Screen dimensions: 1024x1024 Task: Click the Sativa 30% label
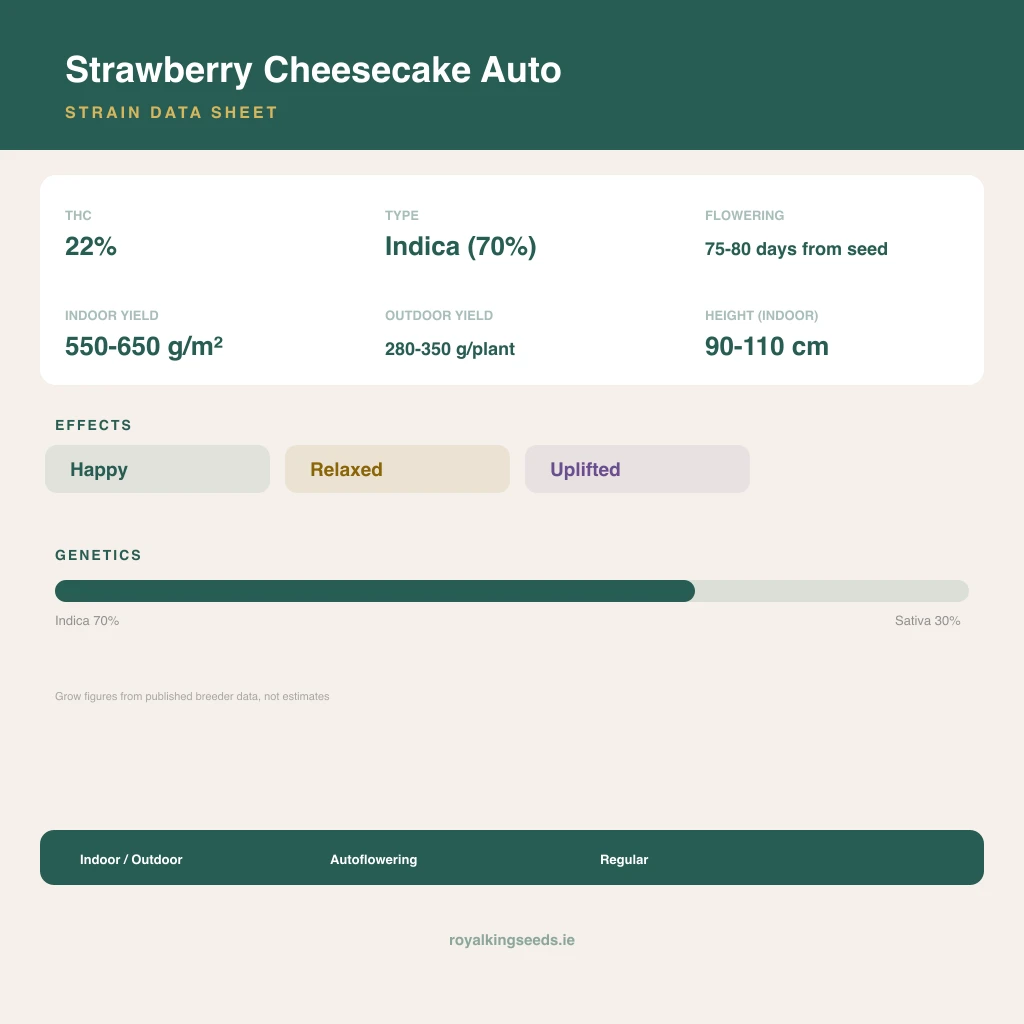pos(927,620)
